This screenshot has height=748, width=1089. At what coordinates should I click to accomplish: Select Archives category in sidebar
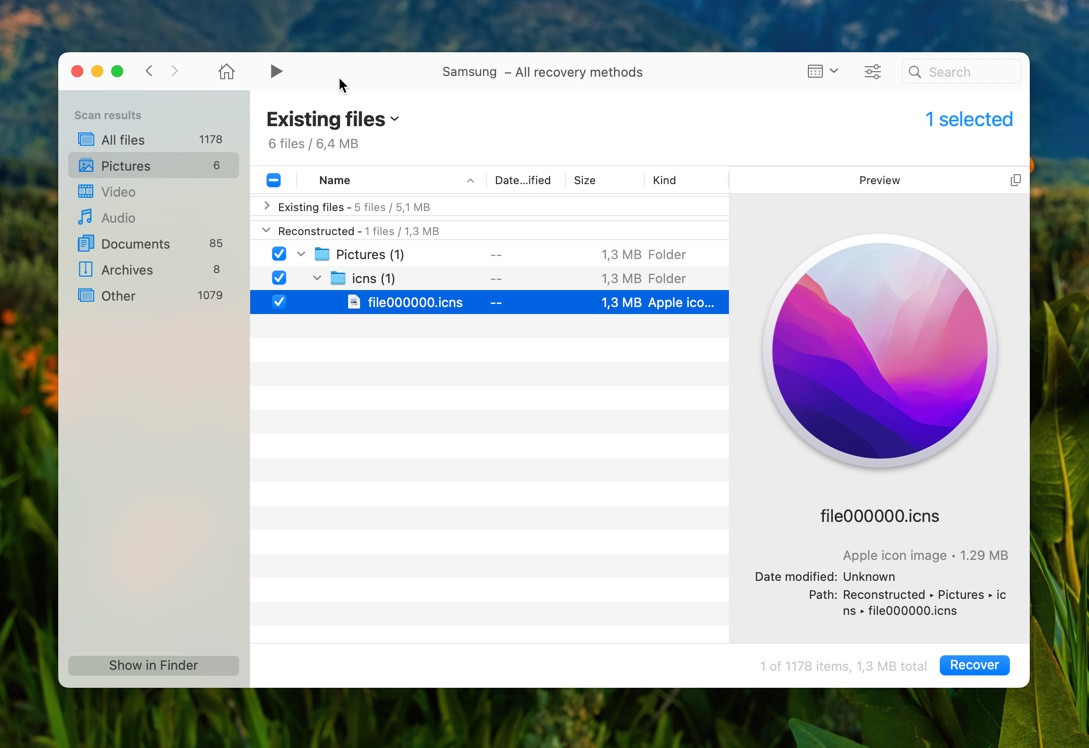[x=153, y=269]
